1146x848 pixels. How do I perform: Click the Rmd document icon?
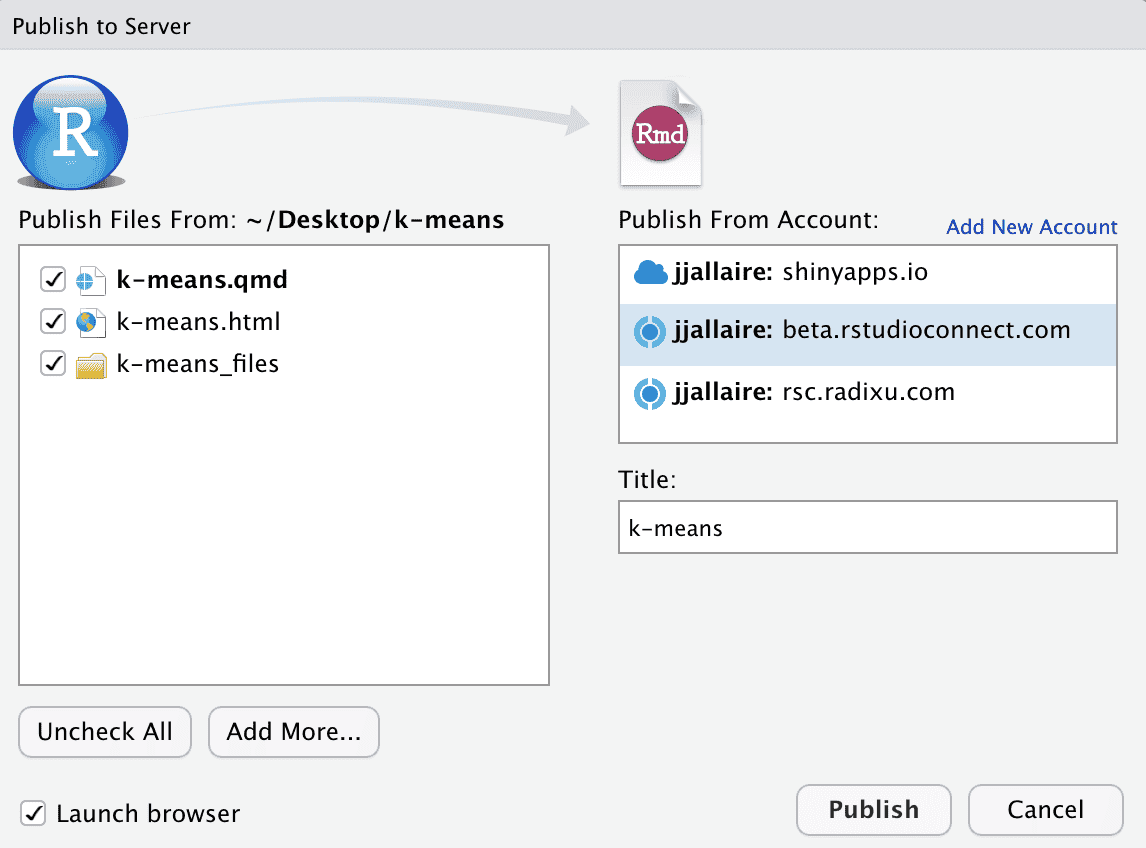click(x=660, y=133)
